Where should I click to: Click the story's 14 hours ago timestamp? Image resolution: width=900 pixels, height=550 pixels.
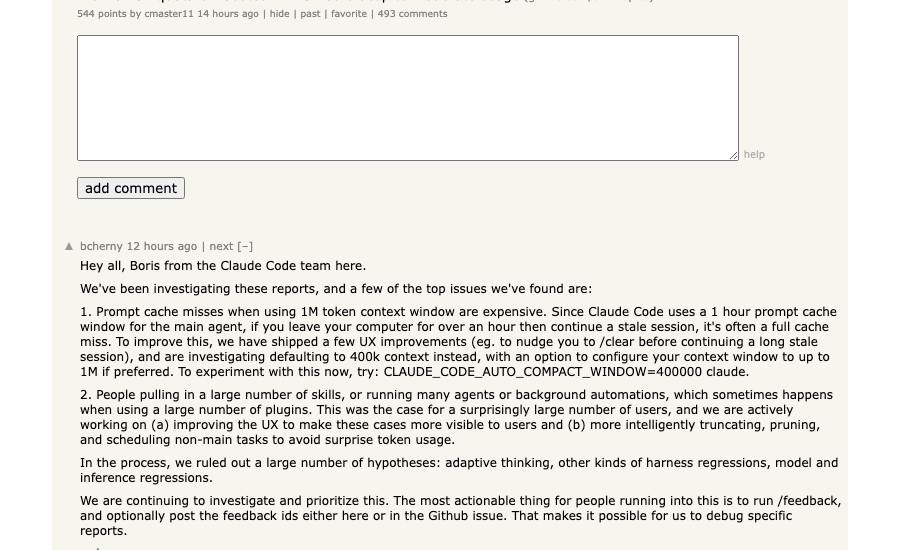tap(228, 14)
